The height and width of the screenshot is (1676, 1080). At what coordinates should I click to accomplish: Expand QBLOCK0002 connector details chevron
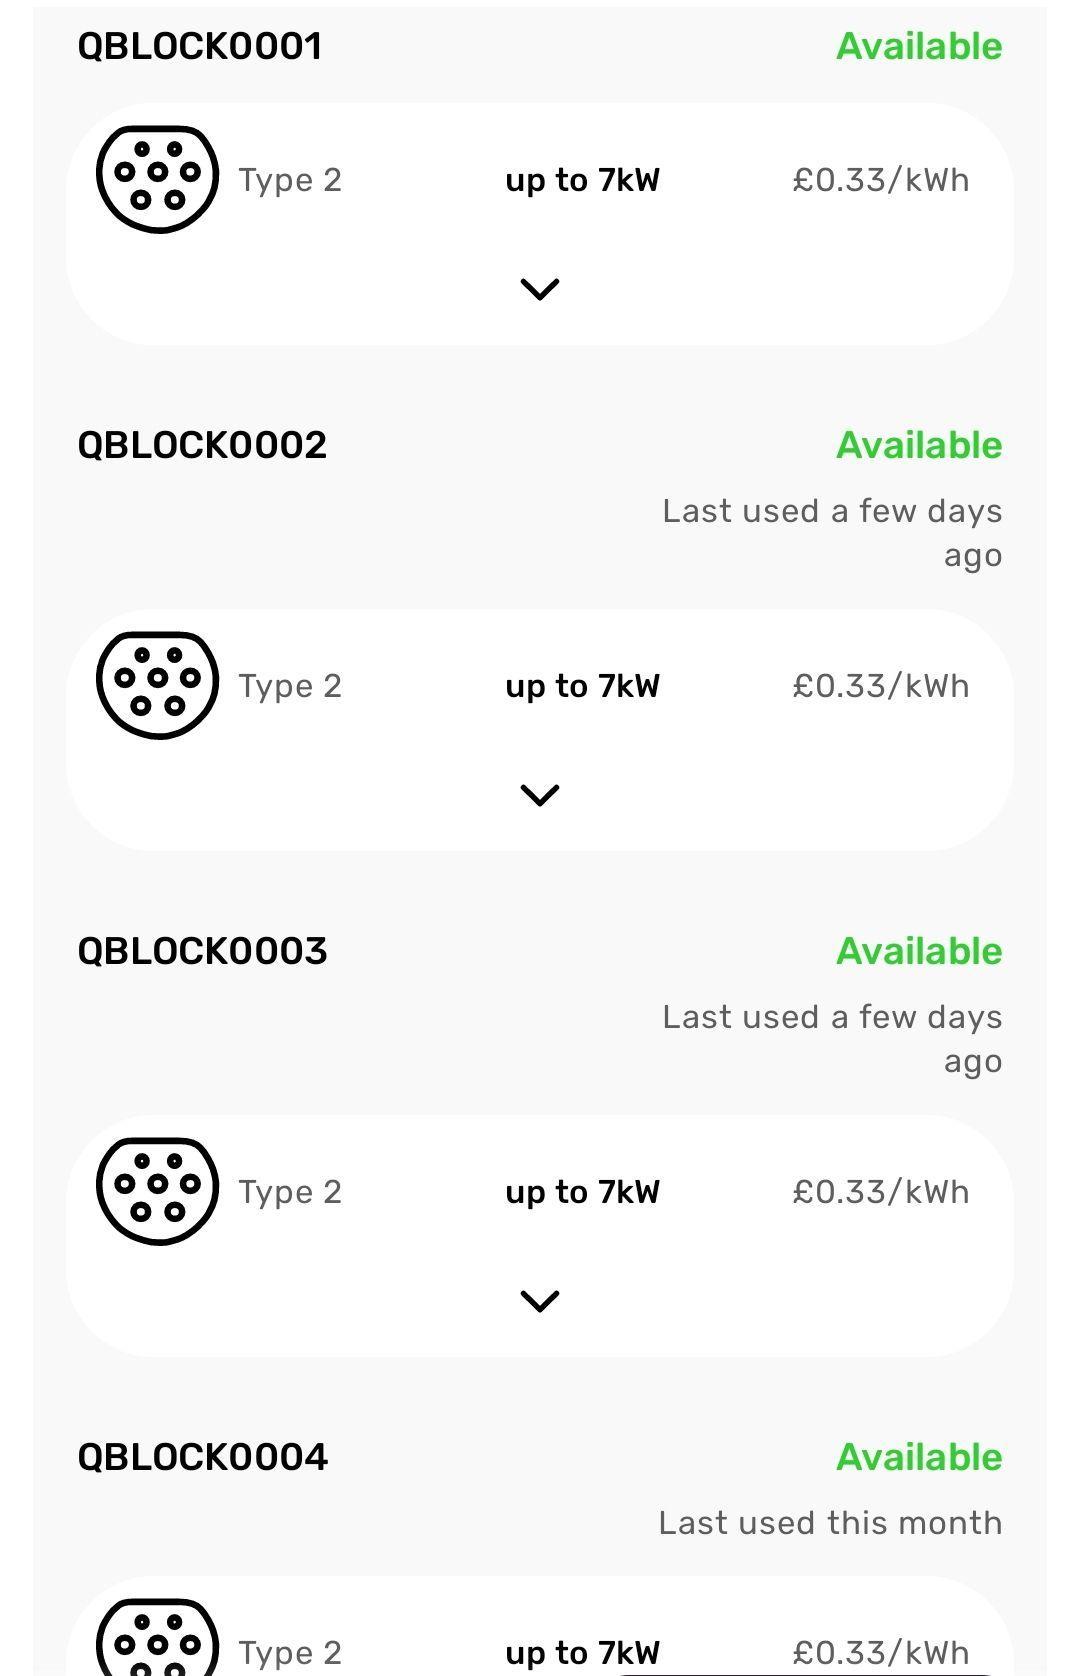(540, 795)
